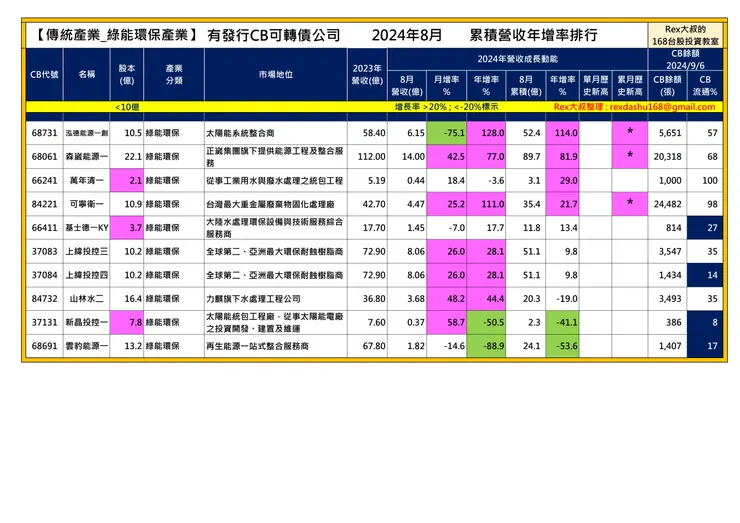Select CB code 68691
The height and width of the screenshot is (523, 740).
[x=44, y=346]
